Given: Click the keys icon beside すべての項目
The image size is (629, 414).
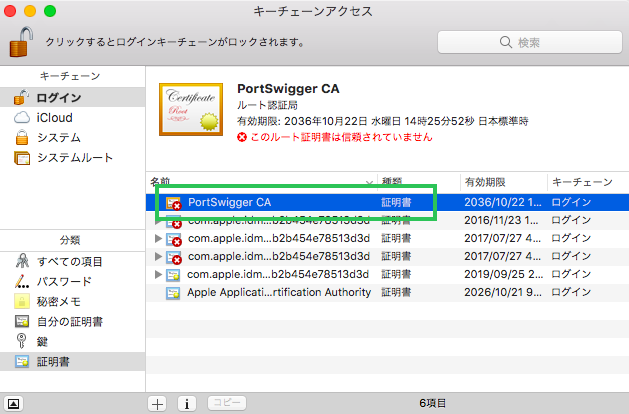Looking at the screenshot, I should 22,261.
